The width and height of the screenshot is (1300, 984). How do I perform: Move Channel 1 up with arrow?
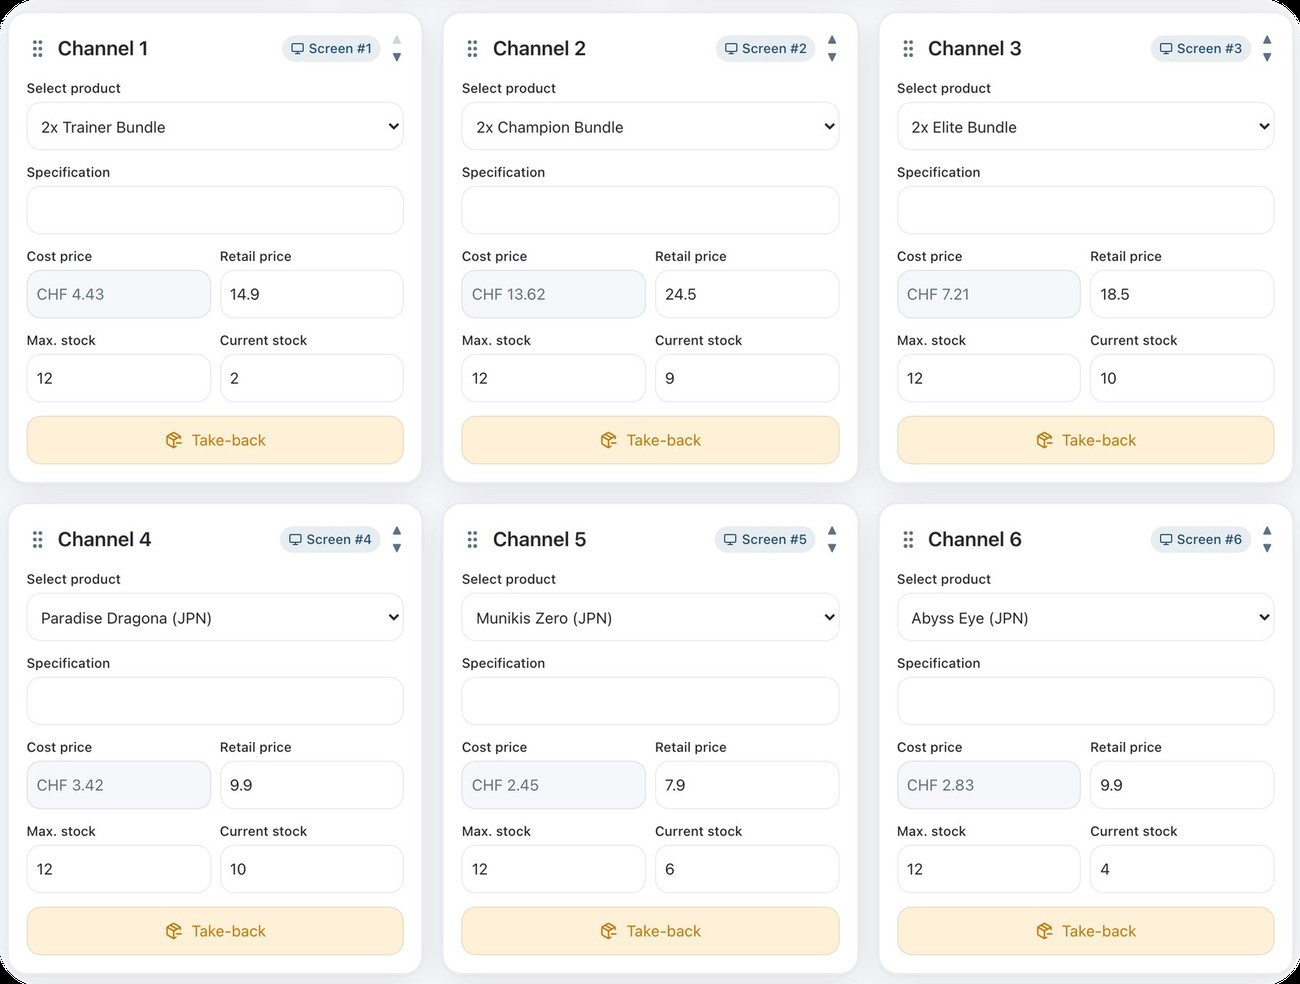click(397, 40)
